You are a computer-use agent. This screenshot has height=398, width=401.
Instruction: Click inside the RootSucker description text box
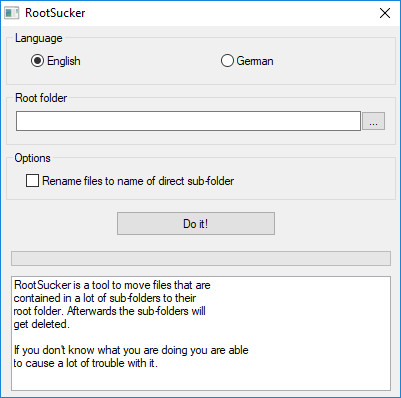point(201,333)
